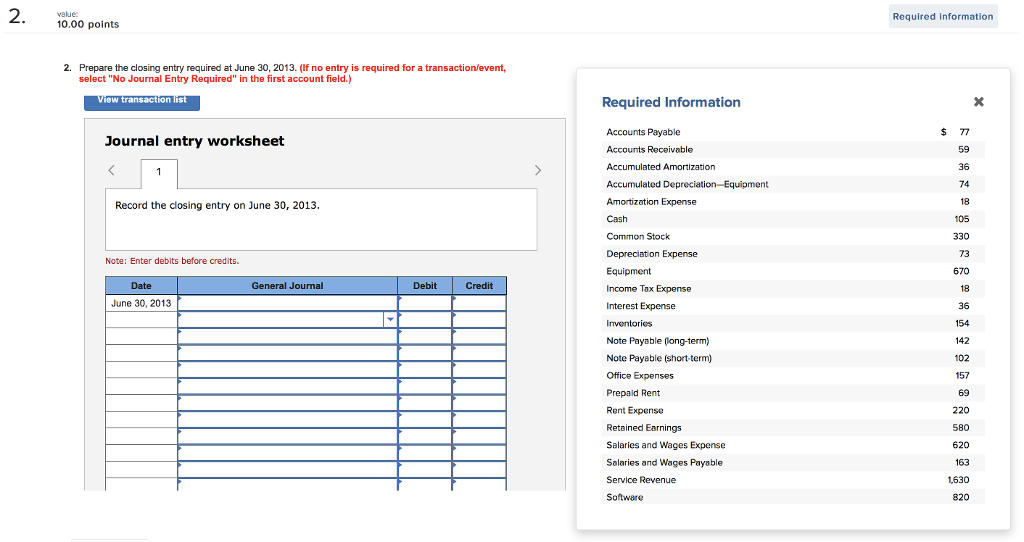Click Accumulated Depreciation—Equipment row
This screenshot has width=1024, height=542.
coord(793,184)
